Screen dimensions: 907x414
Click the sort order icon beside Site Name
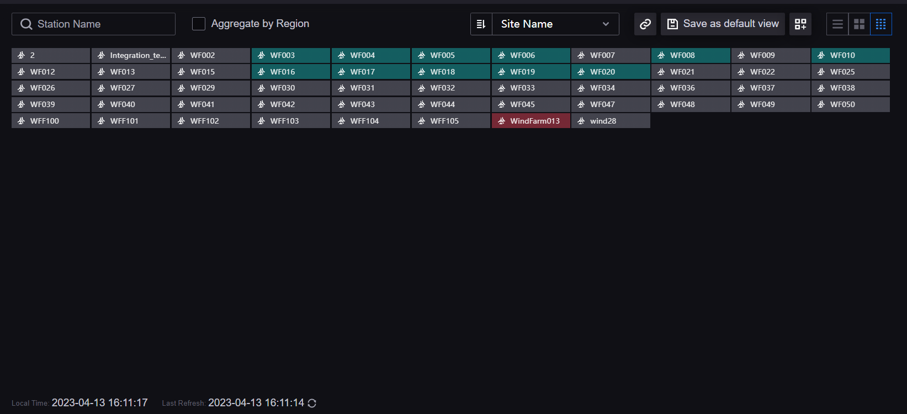point(481,24)
